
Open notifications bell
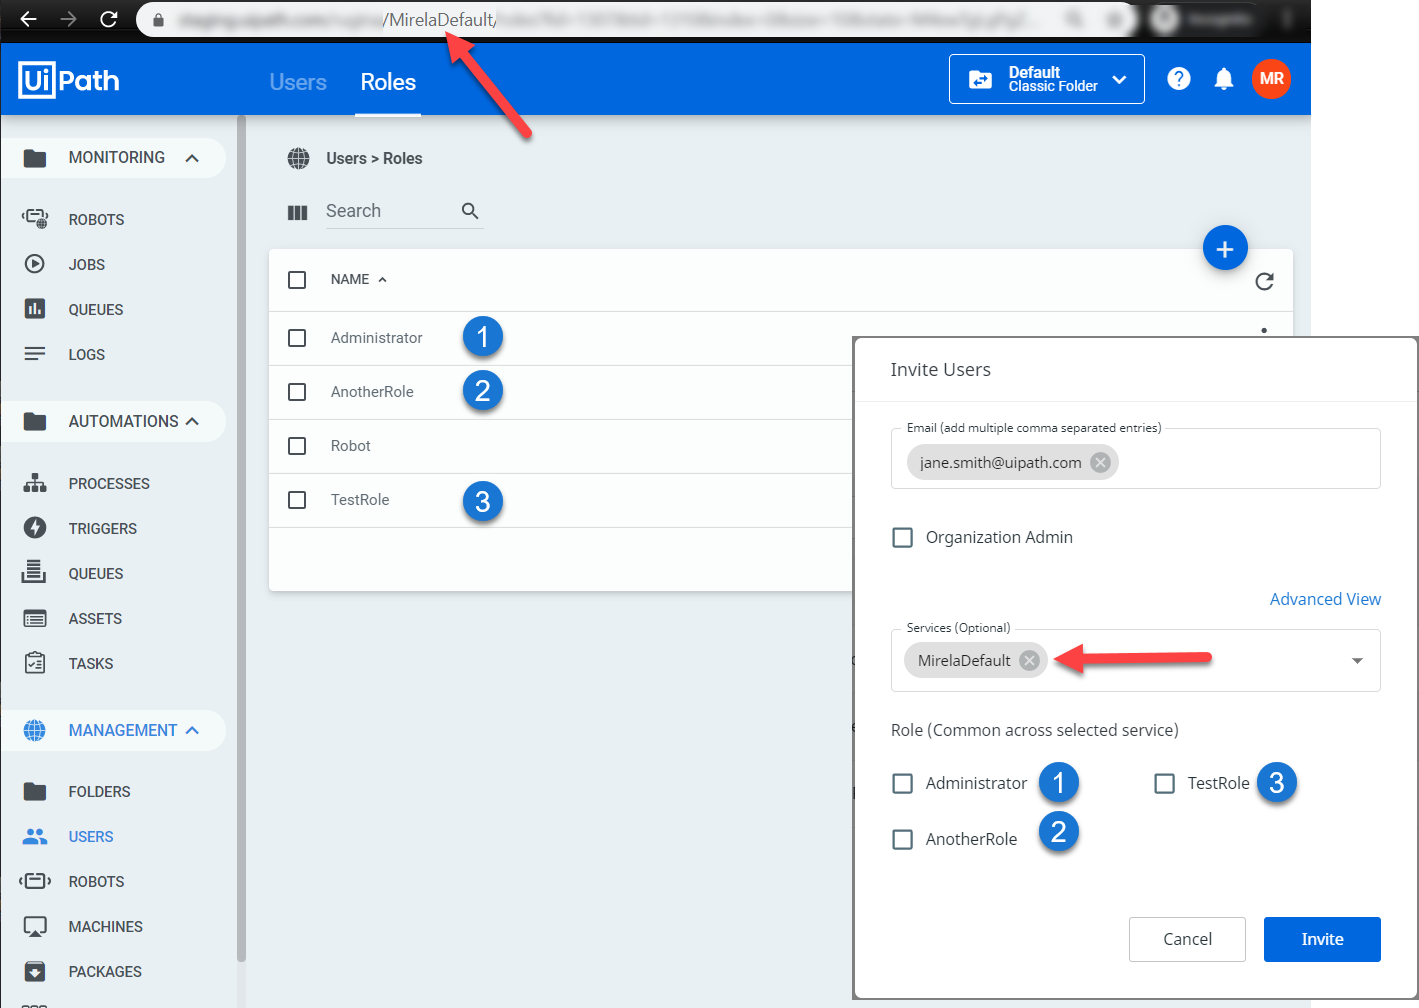tap(1223, 79)
